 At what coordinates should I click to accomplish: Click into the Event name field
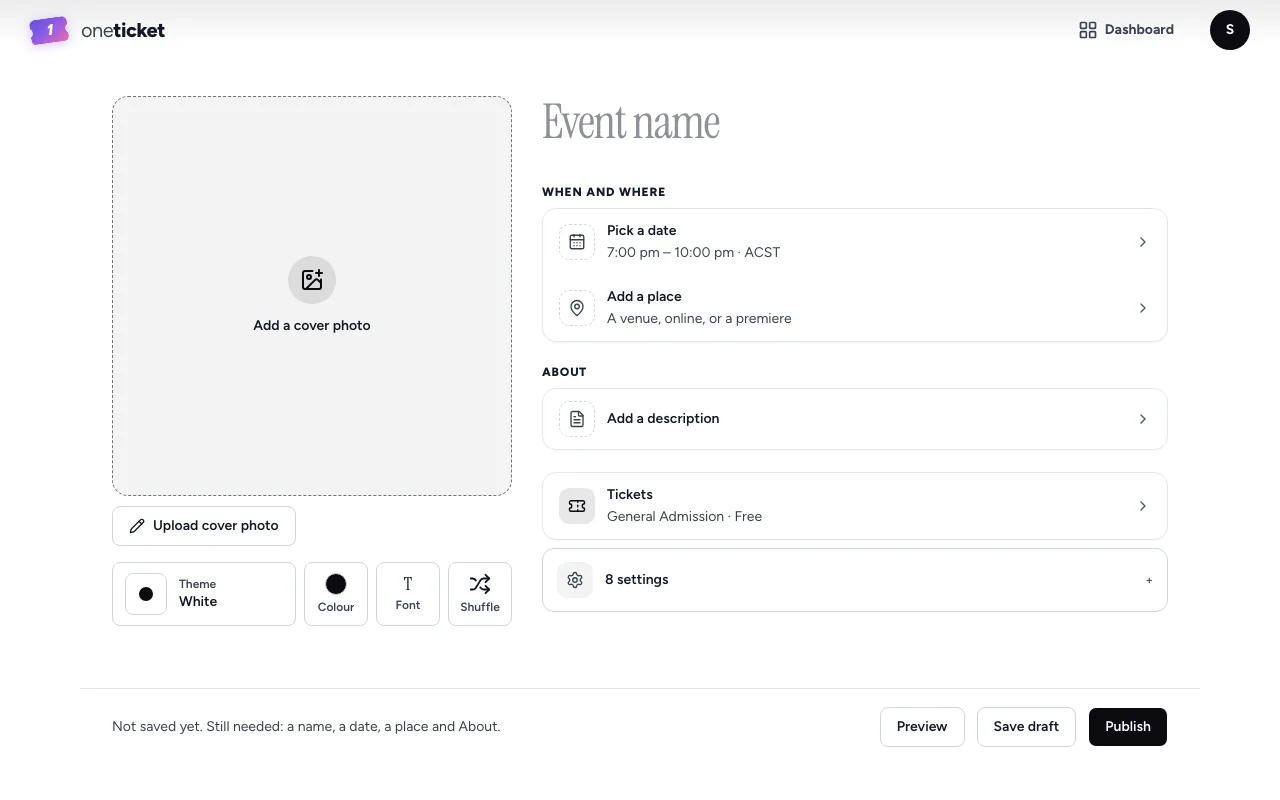tap(854, 122)
